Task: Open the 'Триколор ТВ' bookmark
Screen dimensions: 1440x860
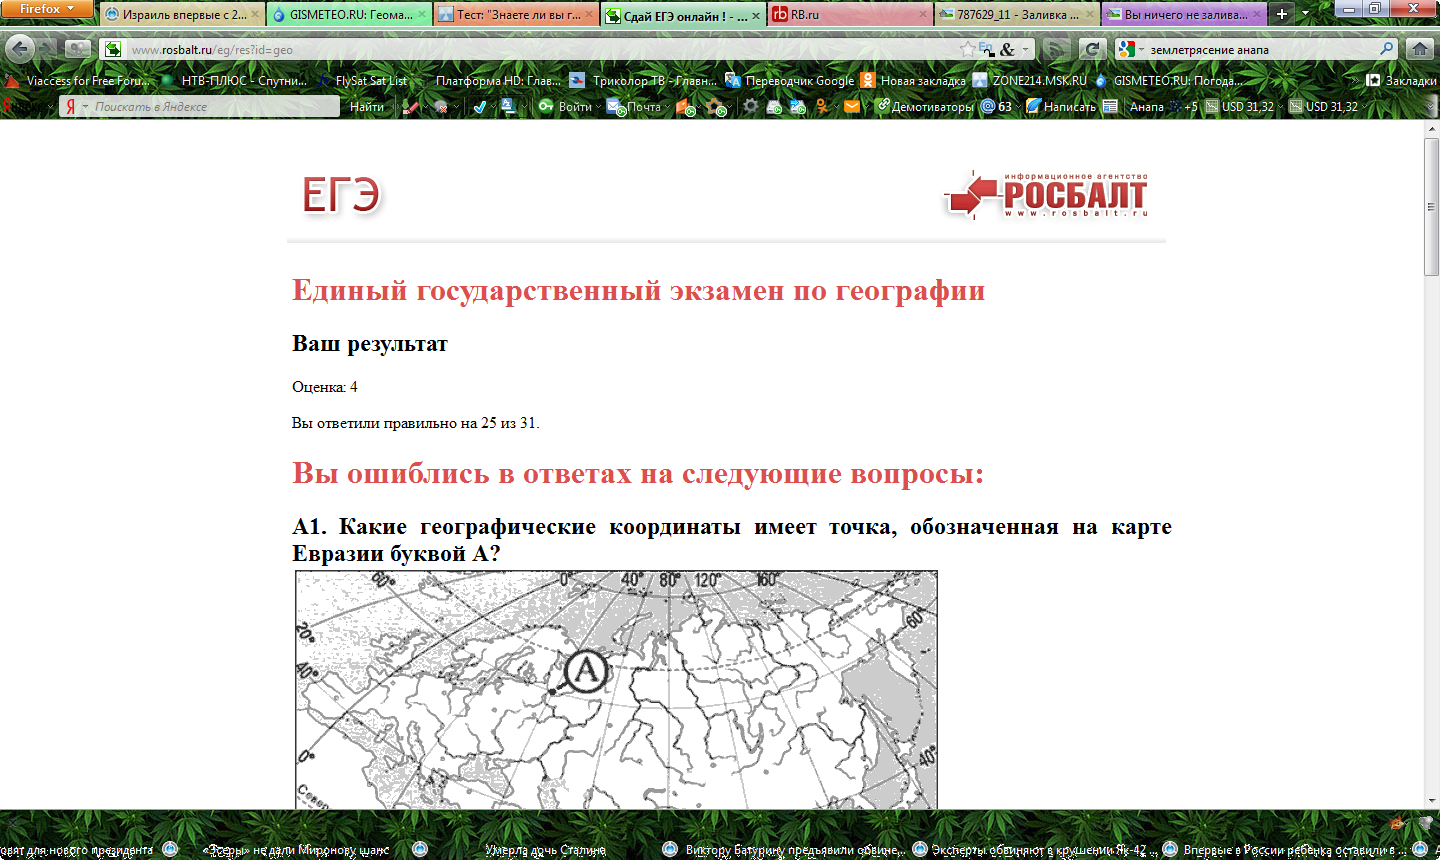Action: [x=643, y=80]
